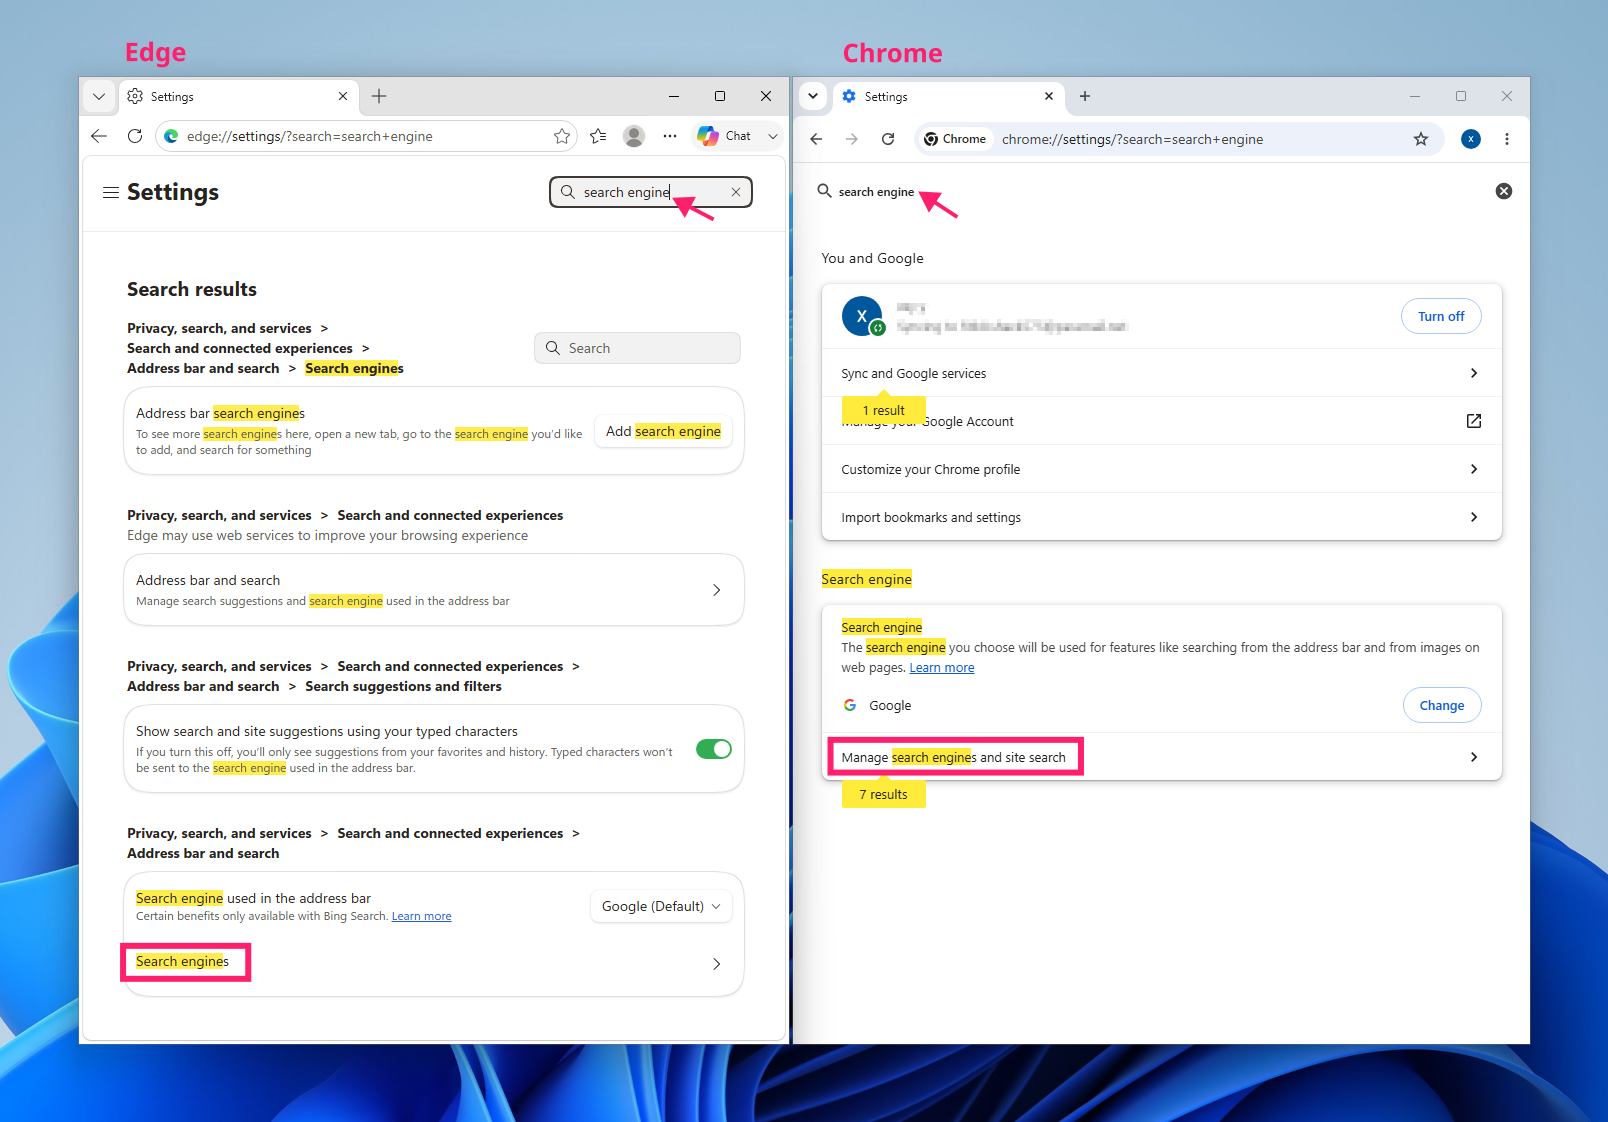1608x1122 pixels.
Task: Toggle search and site suggestions switch
Action: [x=714, y=749]
